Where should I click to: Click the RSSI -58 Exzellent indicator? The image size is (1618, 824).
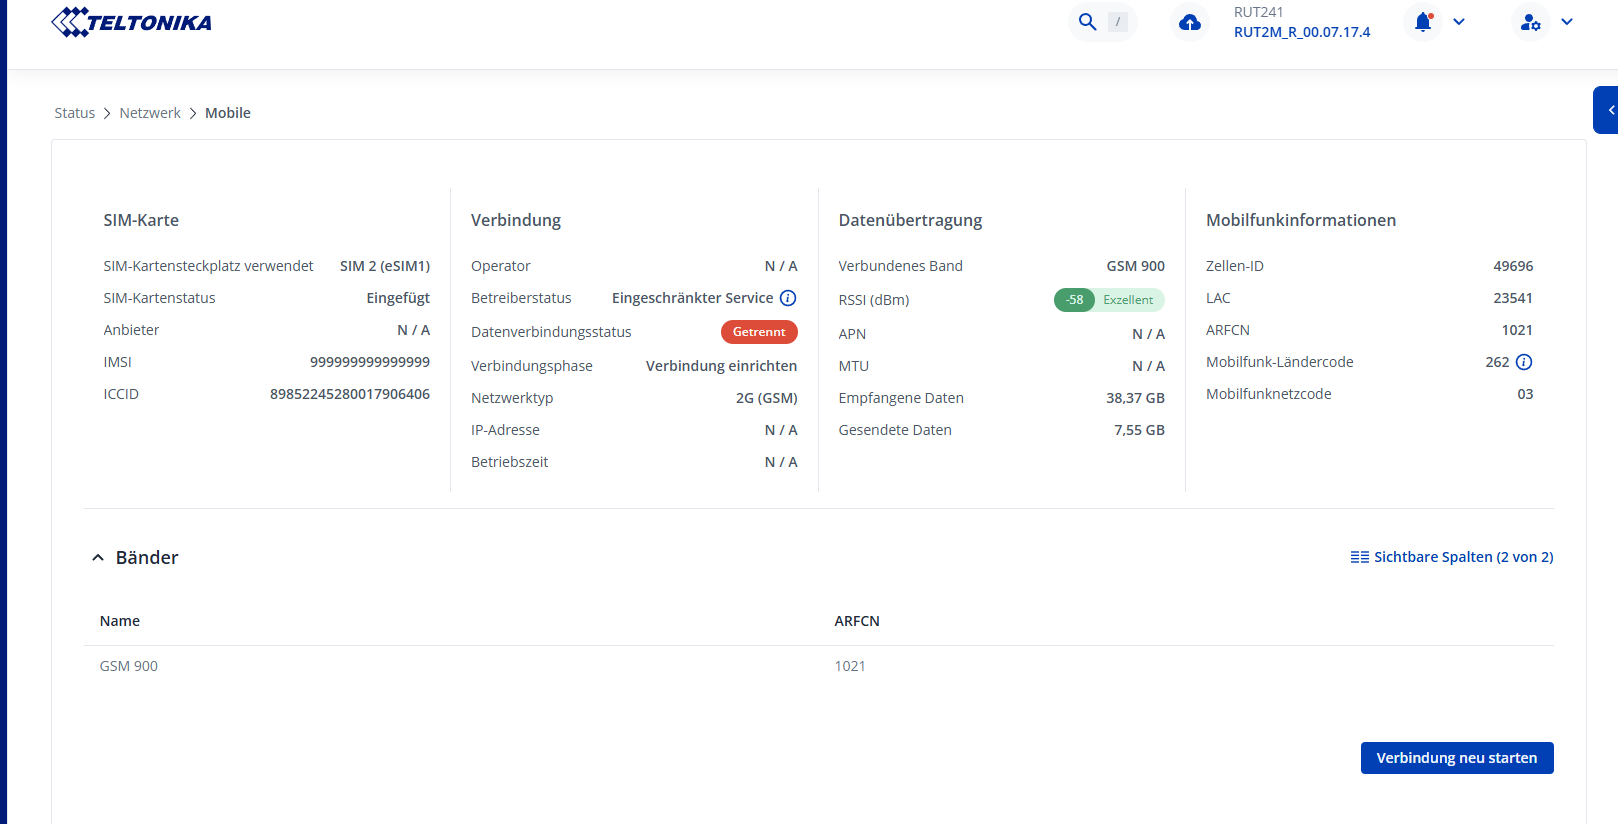click(1108, 300)
